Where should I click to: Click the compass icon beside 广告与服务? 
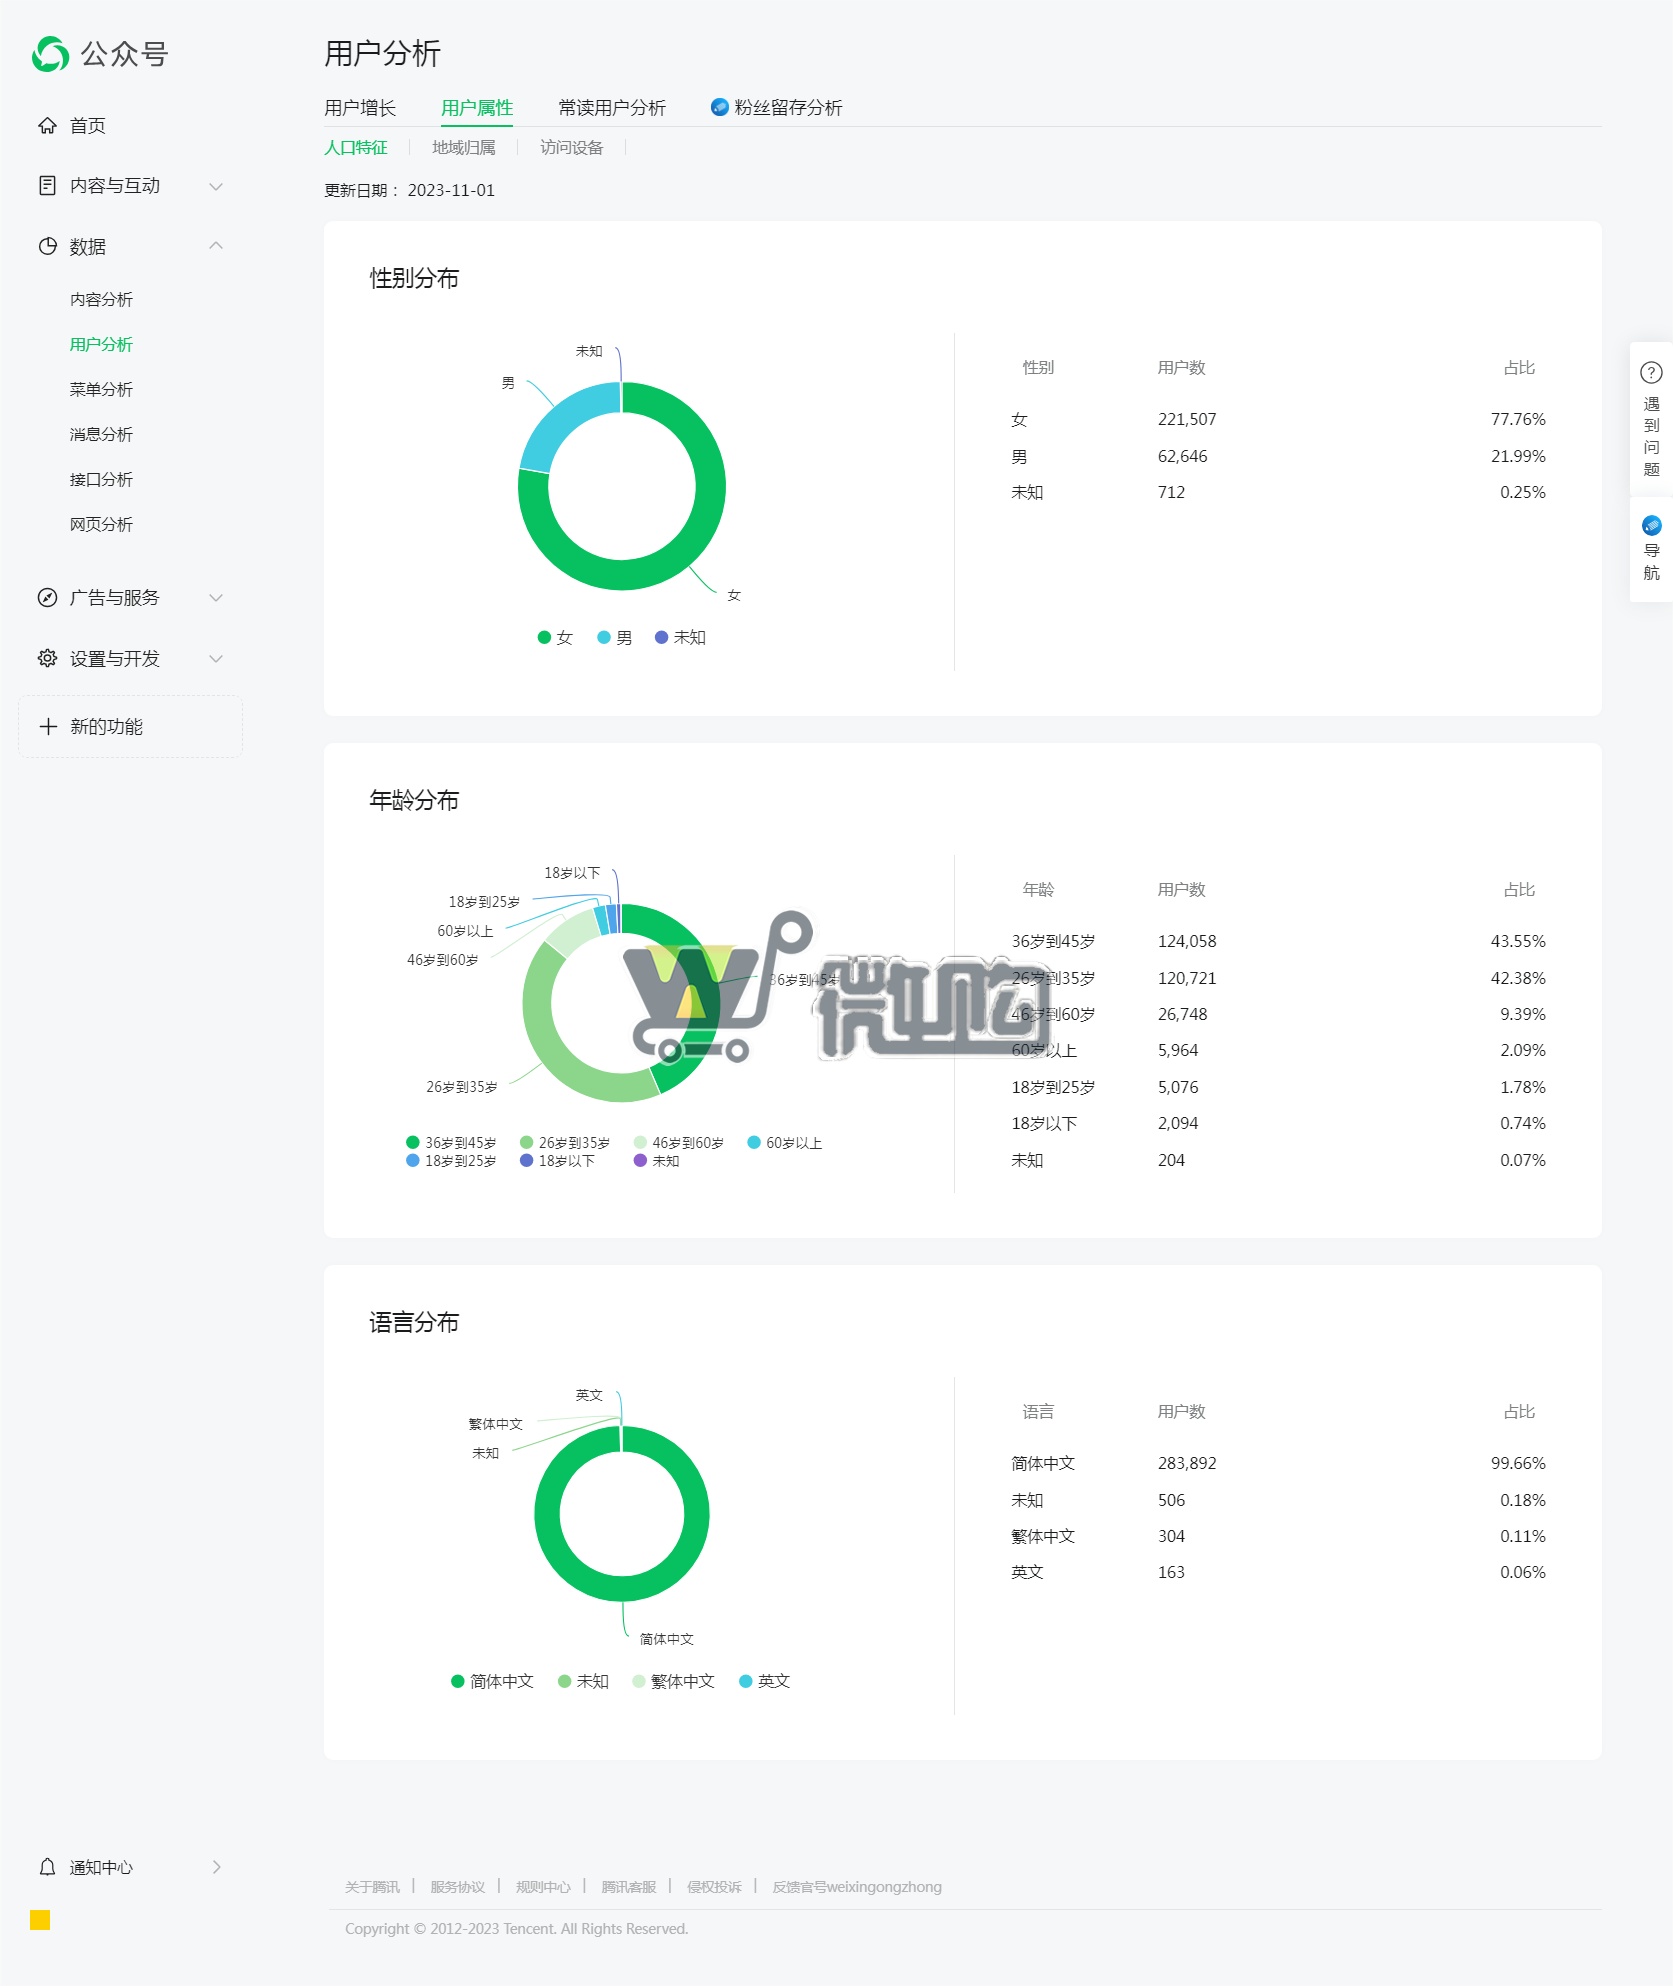(47, 598)
